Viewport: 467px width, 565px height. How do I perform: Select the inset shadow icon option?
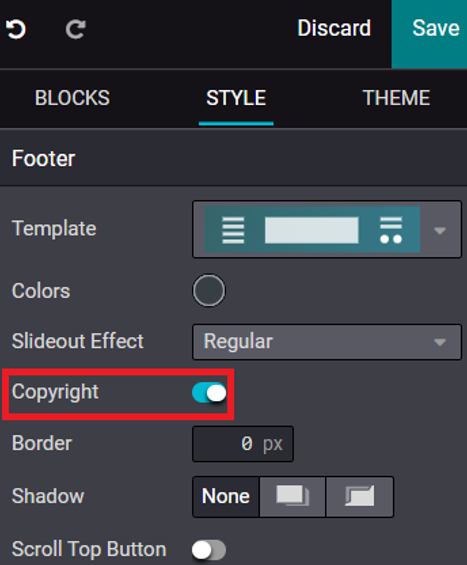click(359, 497)
